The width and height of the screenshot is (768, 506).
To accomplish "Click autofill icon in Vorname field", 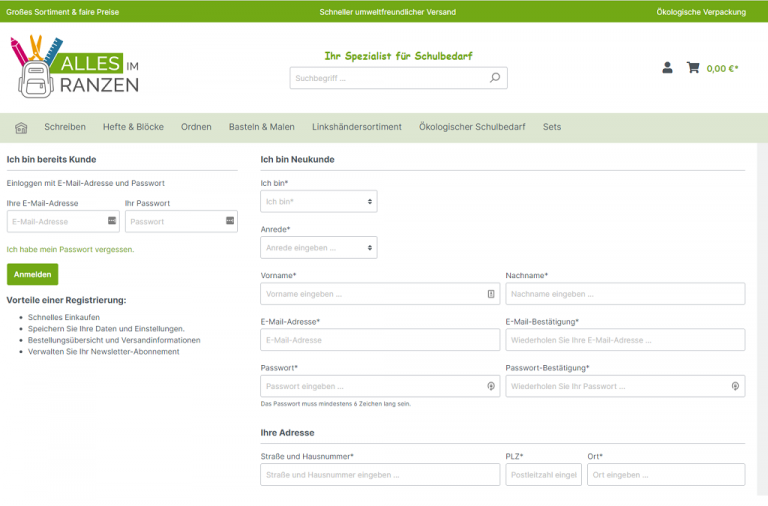I will tap(491, 294).
